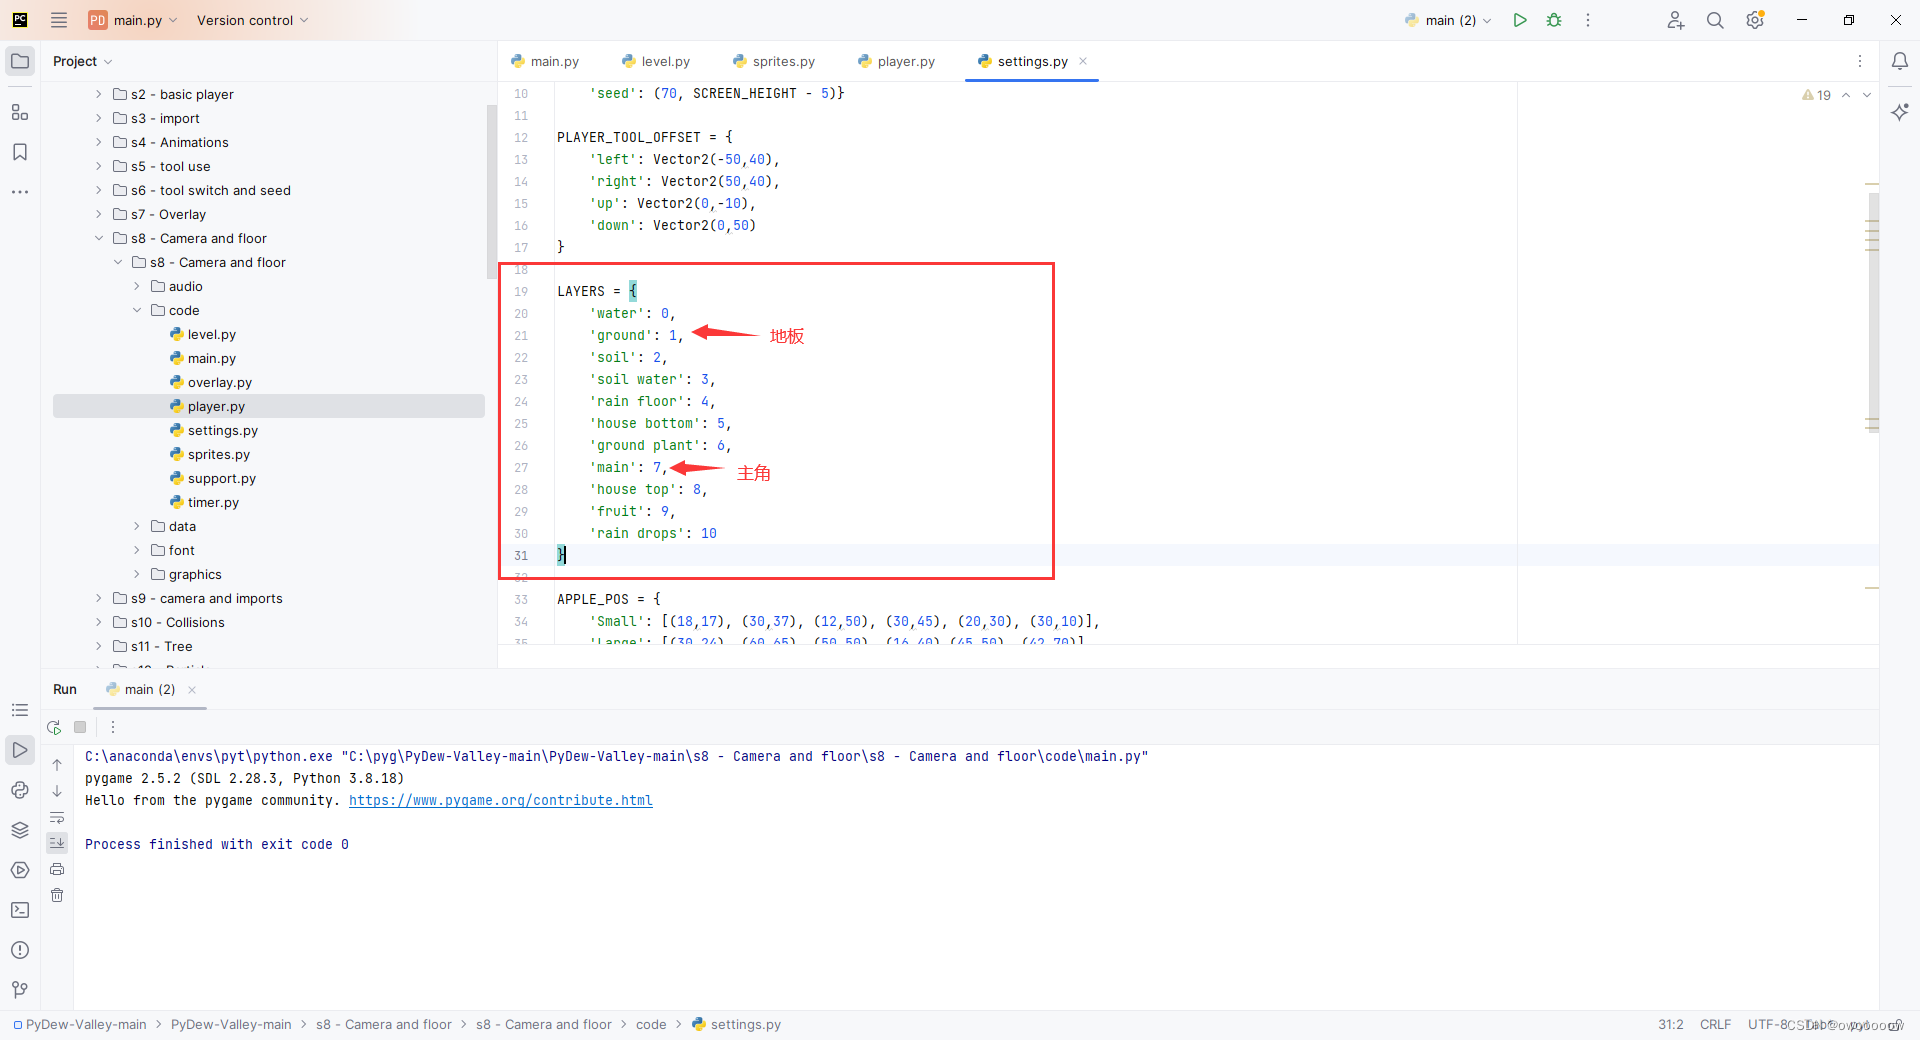Expand the audio folder
This screenshot has width=1920, height=1040.
click(137, 286)
